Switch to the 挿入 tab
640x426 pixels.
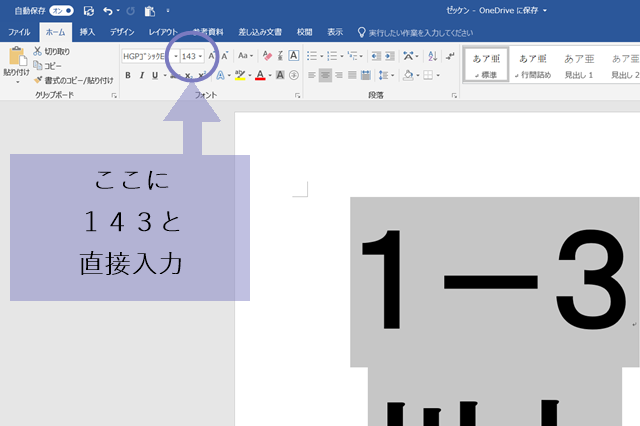87,32
